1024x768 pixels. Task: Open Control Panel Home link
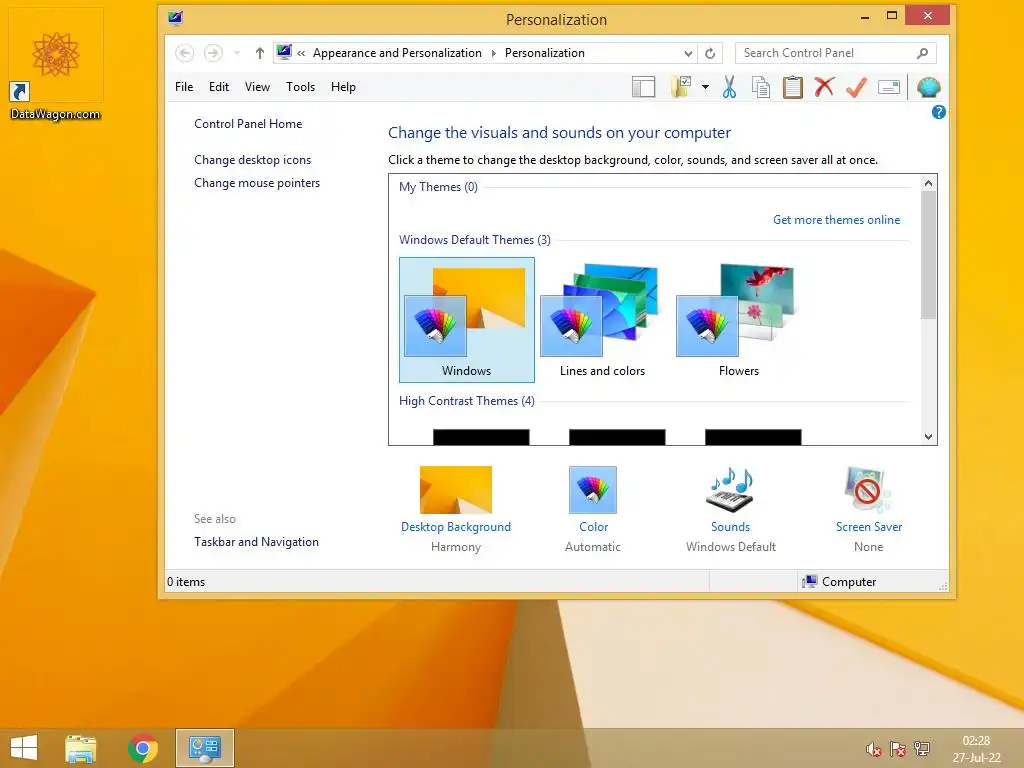(248, 124)
